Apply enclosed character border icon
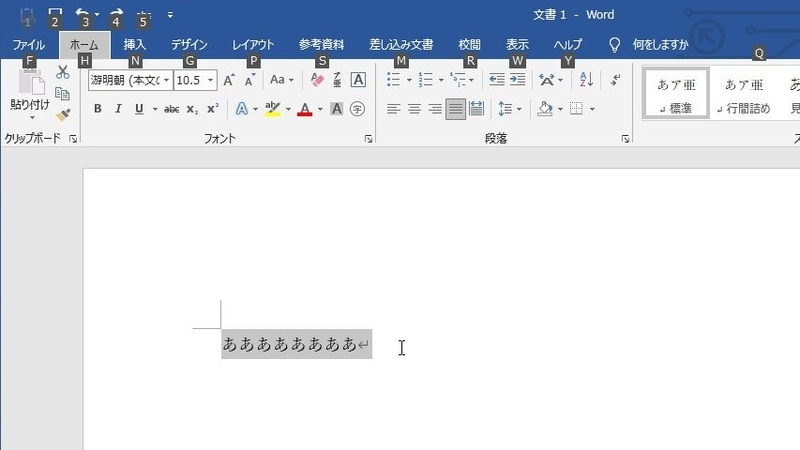The image size is (800, 450). 358,80
